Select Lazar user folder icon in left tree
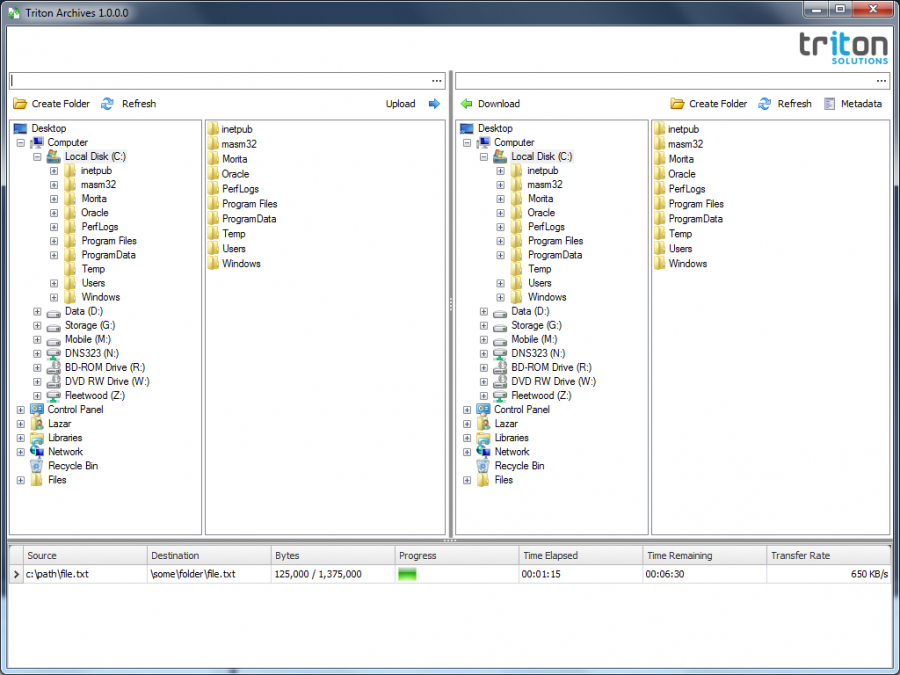The width and height of the screenshot is (900, 675). point(37,424)
